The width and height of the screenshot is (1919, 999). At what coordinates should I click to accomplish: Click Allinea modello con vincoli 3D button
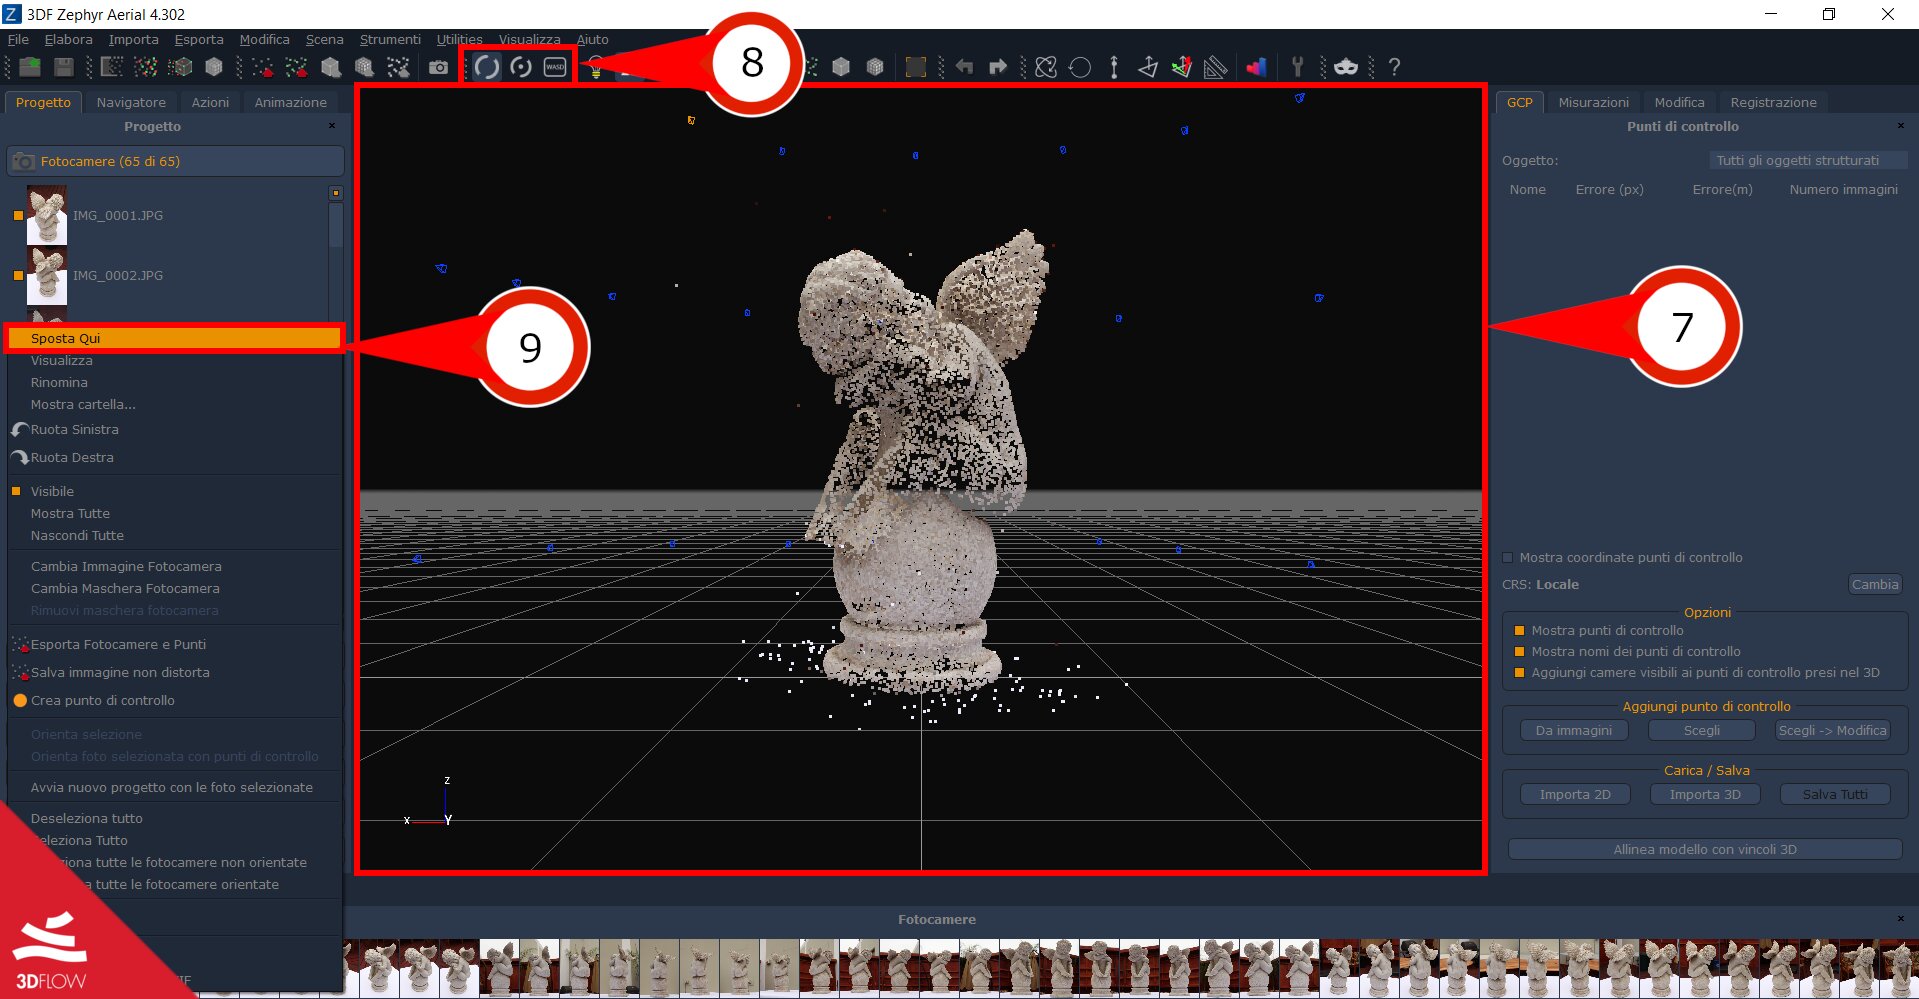pos(1705,849)
